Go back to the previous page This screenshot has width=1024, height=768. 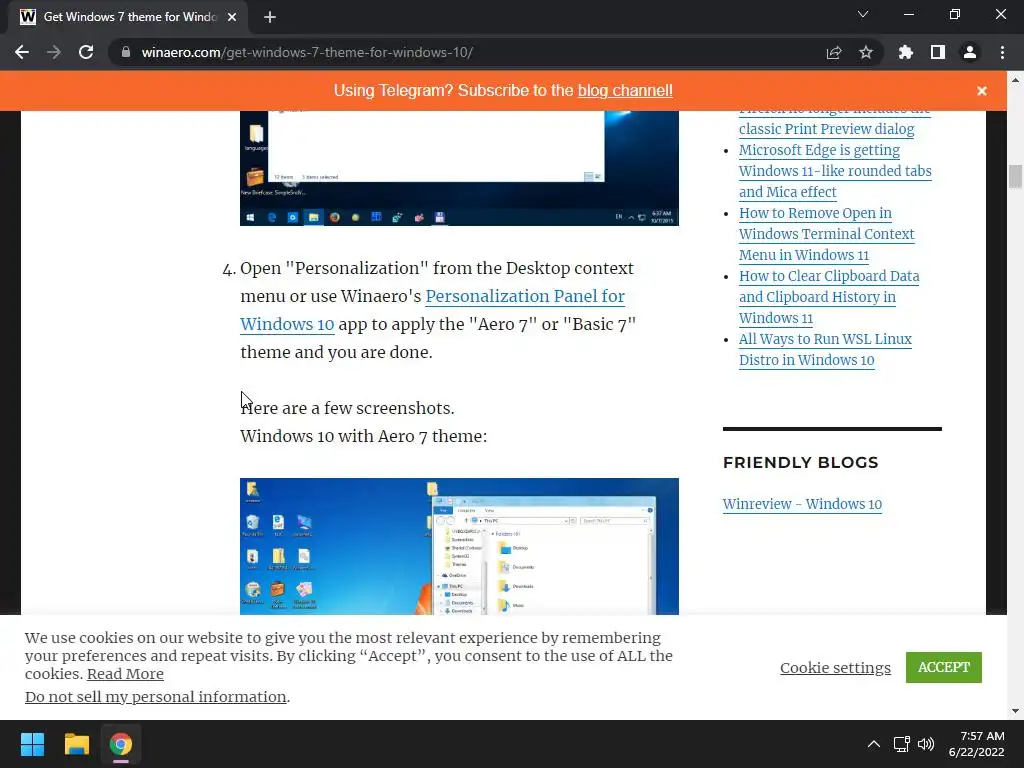click(22, 52)
